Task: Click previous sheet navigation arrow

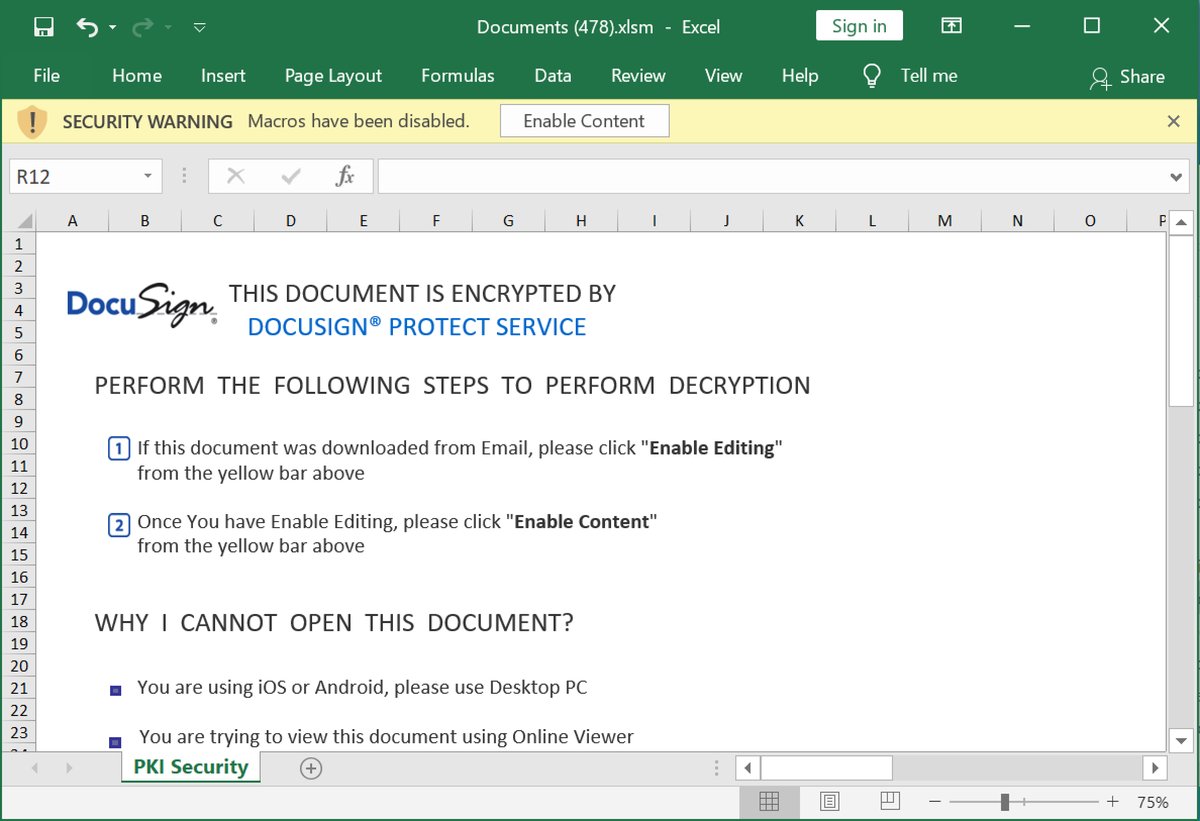Action: click(x=35, y=768)
